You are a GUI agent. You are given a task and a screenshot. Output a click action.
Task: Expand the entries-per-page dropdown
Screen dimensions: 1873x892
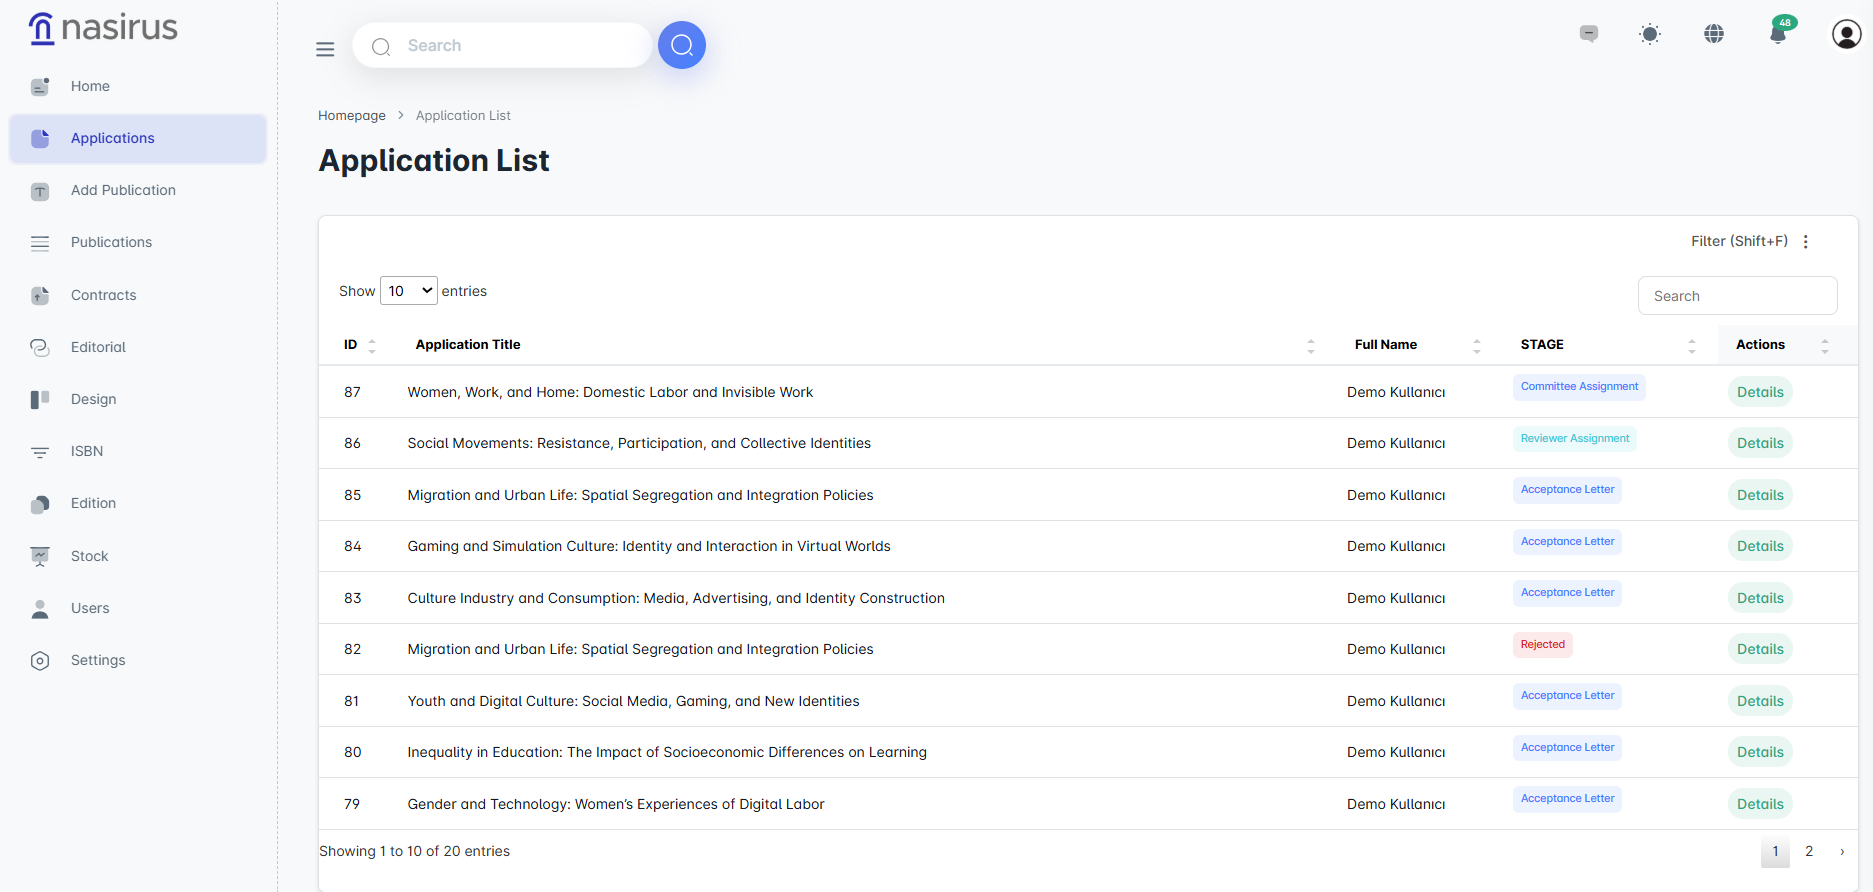[409, 291]
